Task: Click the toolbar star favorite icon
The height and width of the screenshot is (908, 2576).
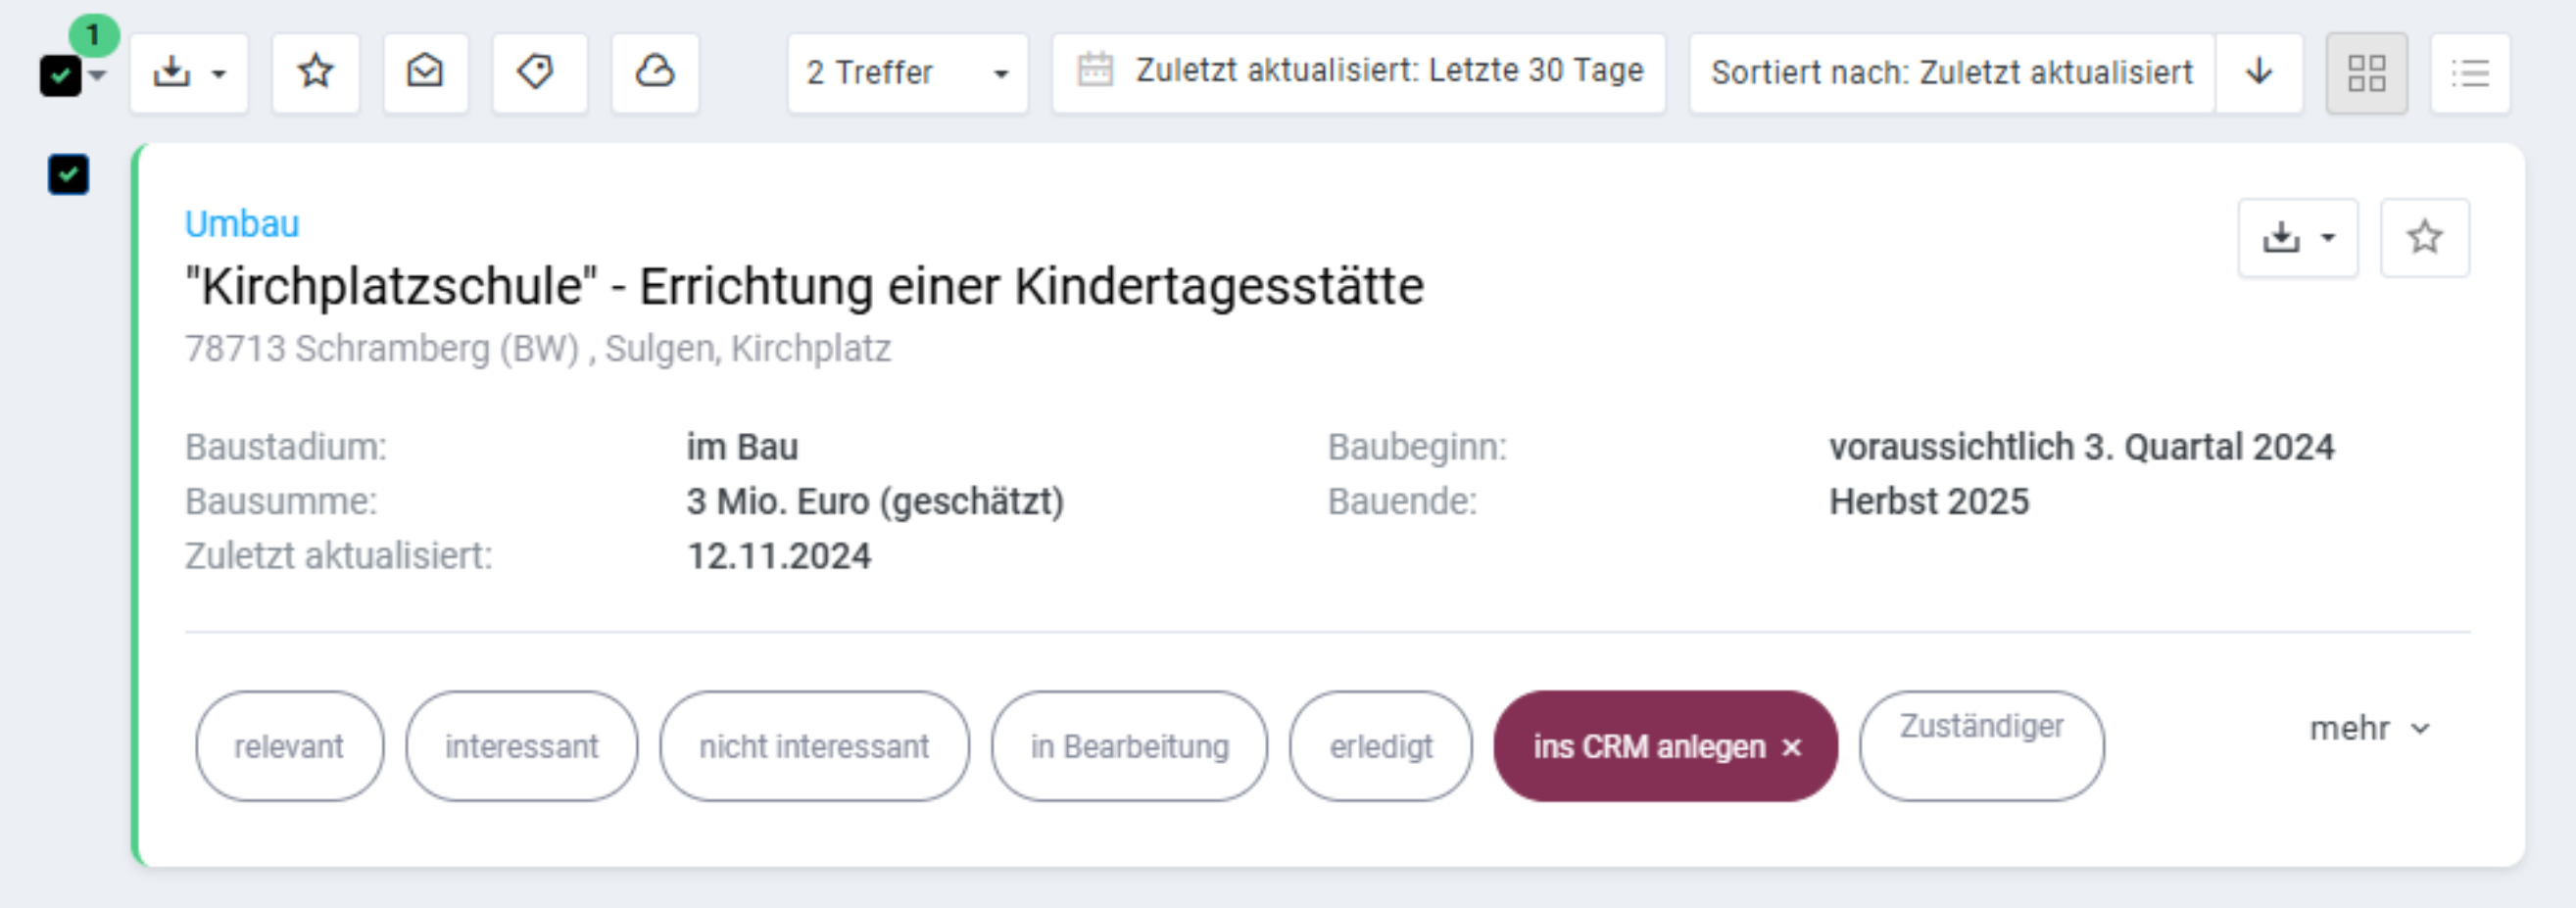Action: (316, 73)
